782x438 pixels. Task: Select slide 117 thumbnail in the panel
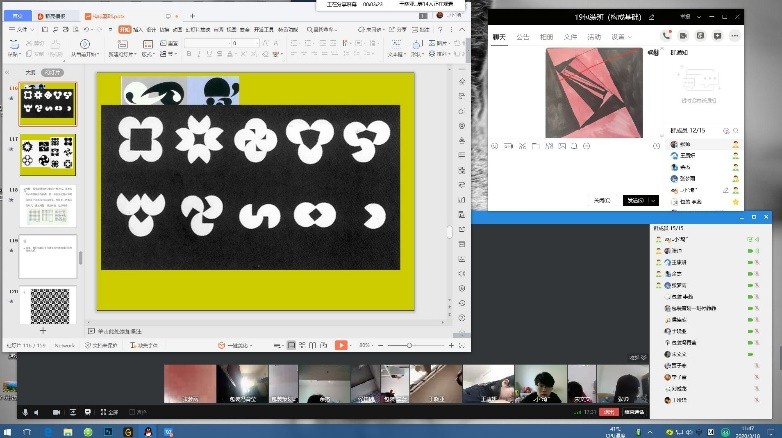[x=48, y=155]
